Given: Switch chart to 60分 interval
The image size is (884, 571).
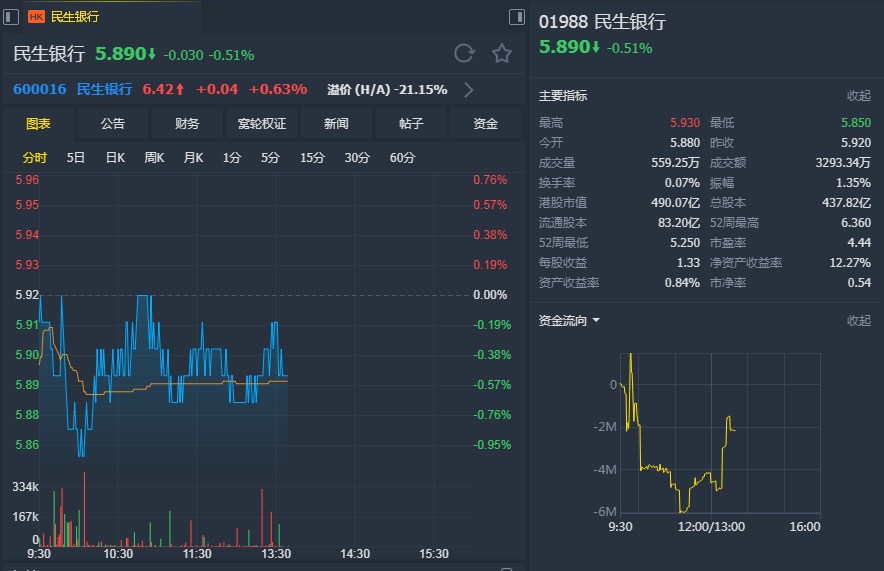Looking at the screenshot, I should tap(402, 158).
